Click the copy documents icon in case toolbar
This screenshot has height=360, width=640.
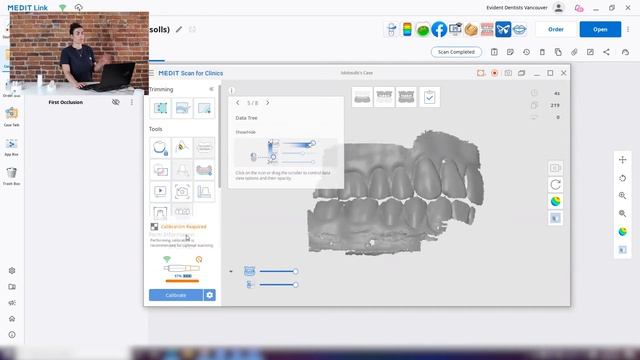point(558,52)
